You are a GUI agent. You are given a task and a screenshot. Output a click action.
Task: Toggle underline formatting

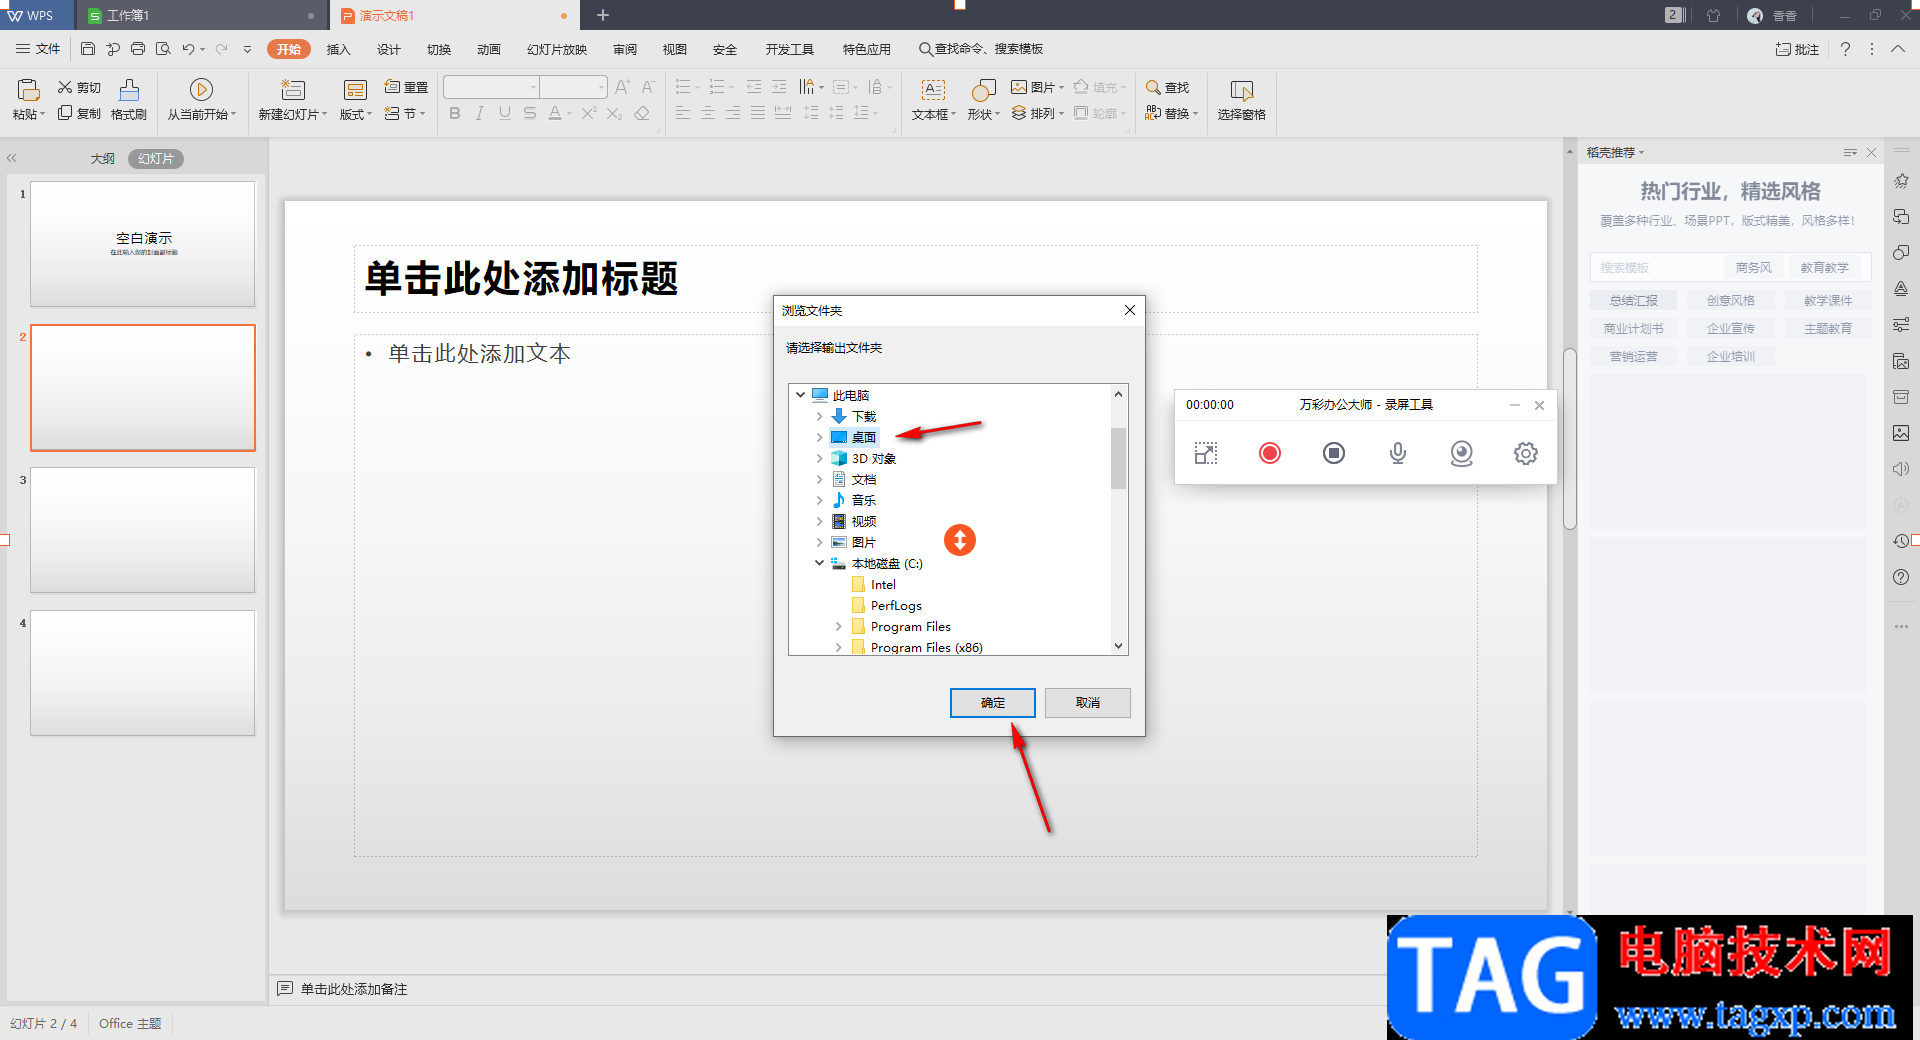505,114
